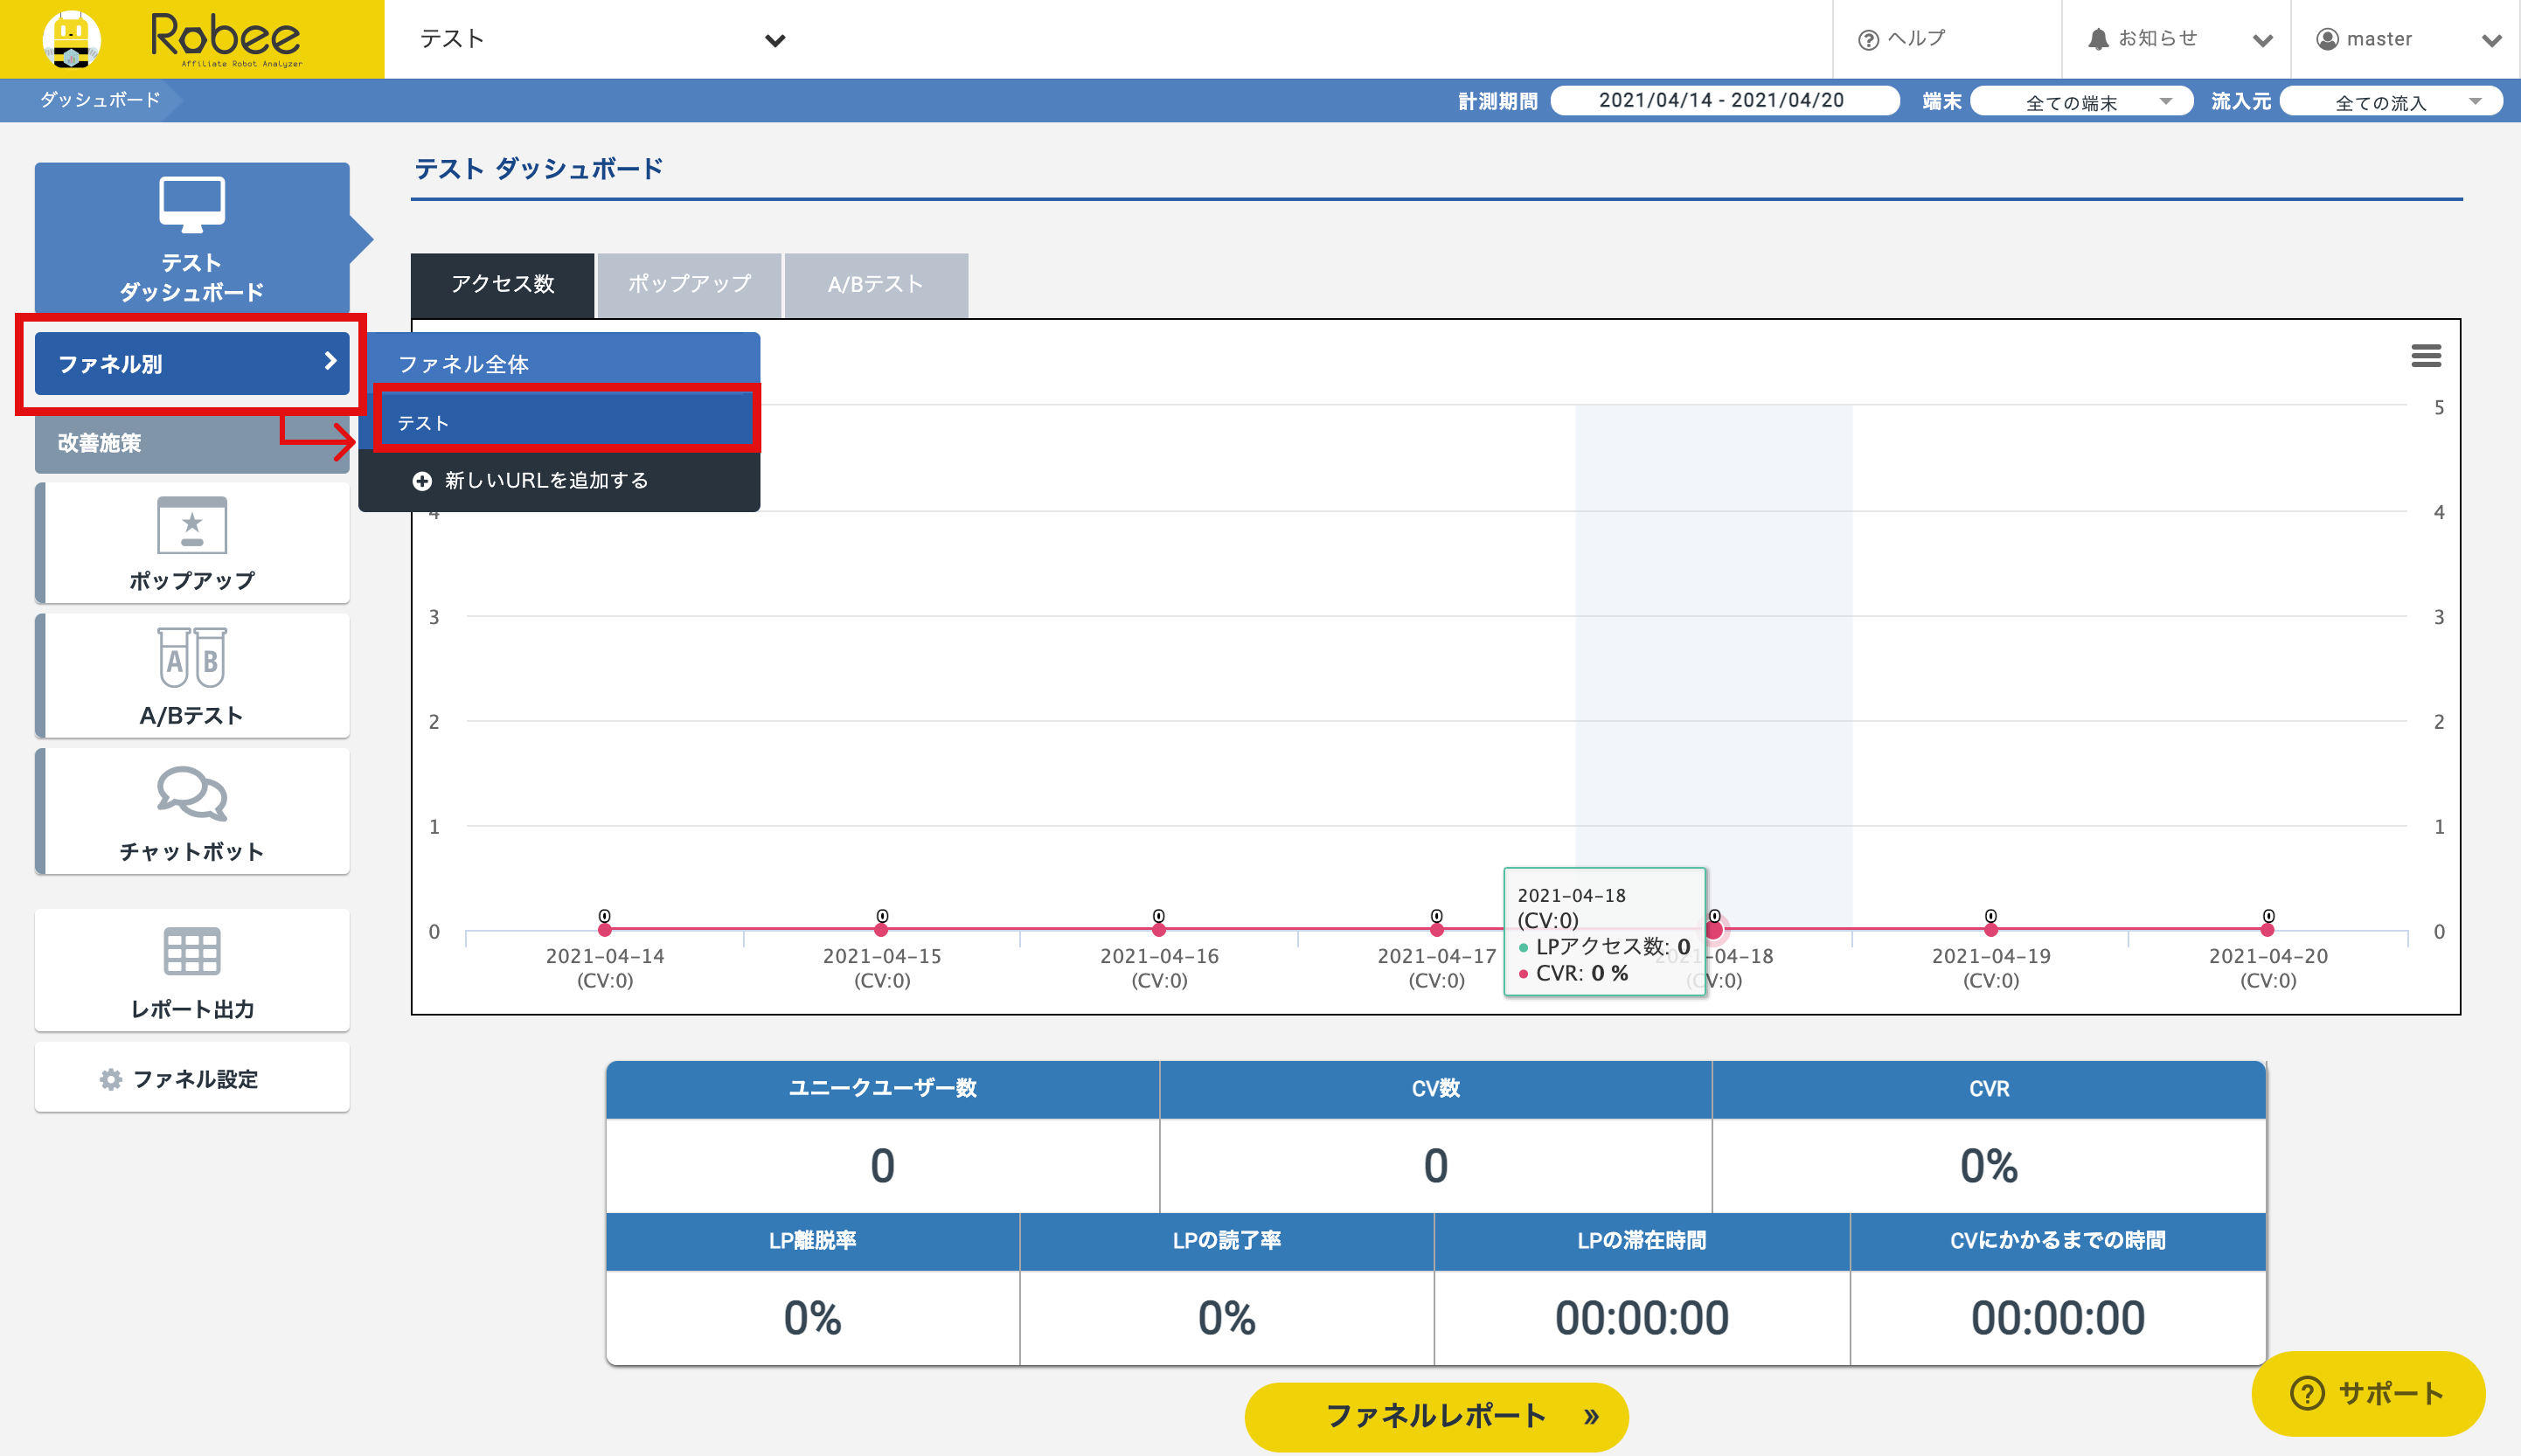Click the ファネルレポート yellow button
Viewport: 2521px width, 1456px height.
[1435, 1416]
